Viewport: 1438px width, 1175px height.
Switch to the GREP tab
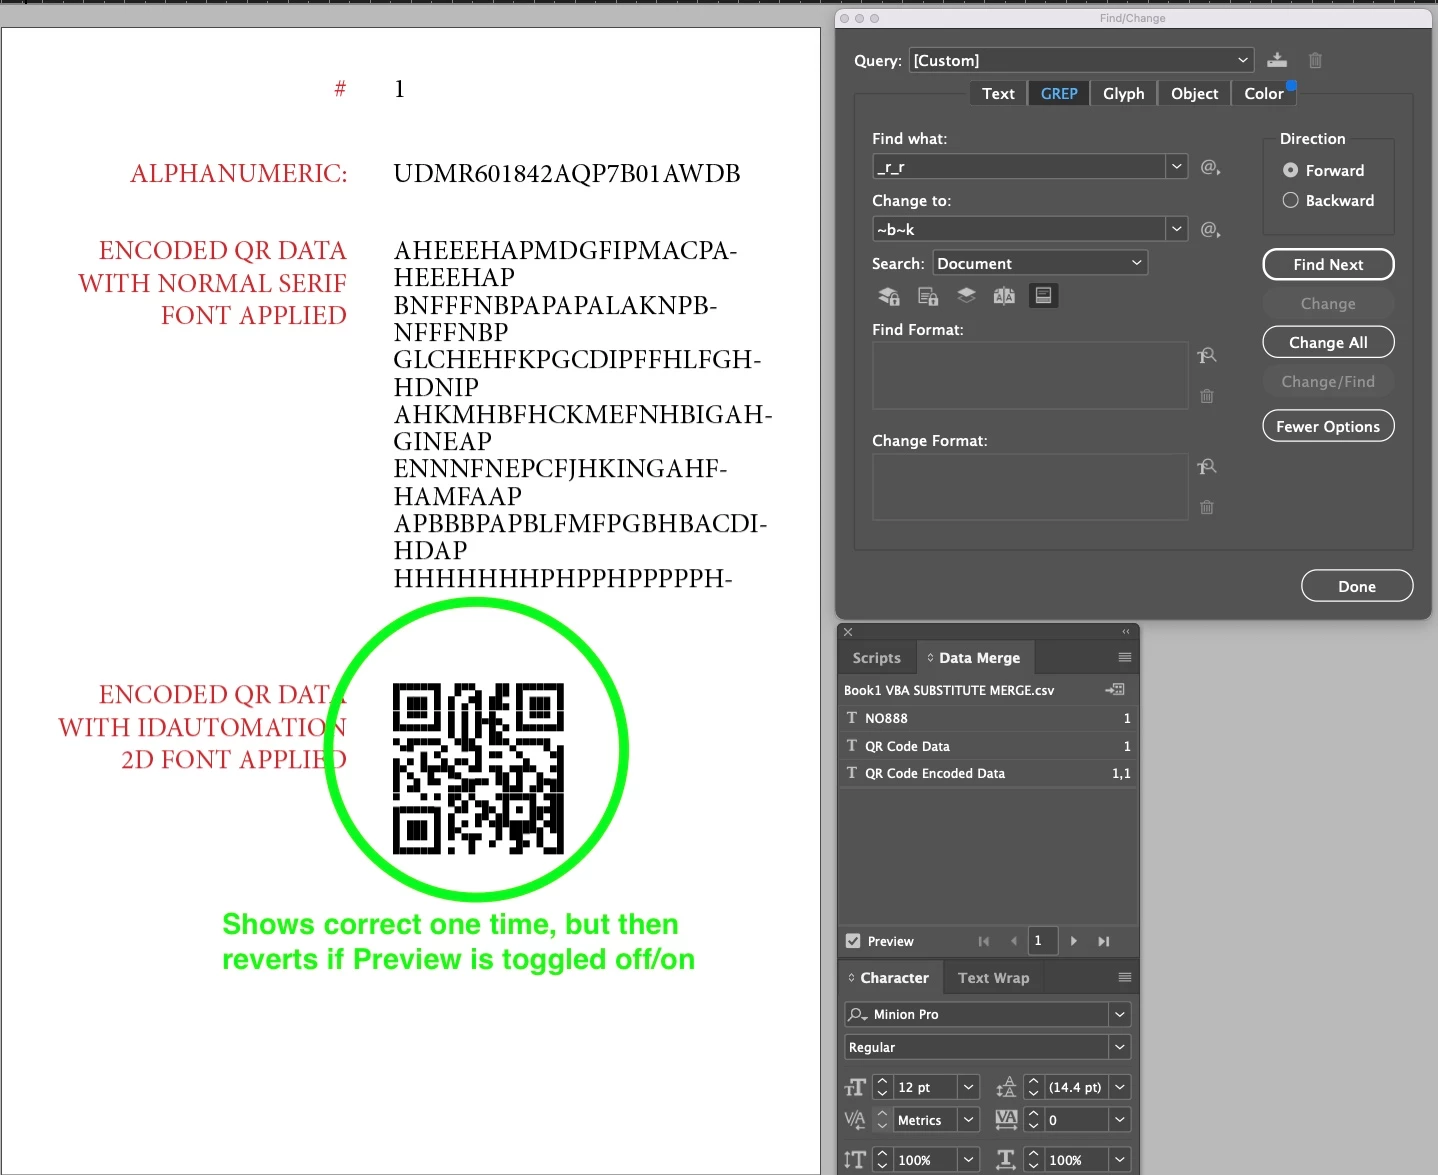point(1059,93)
